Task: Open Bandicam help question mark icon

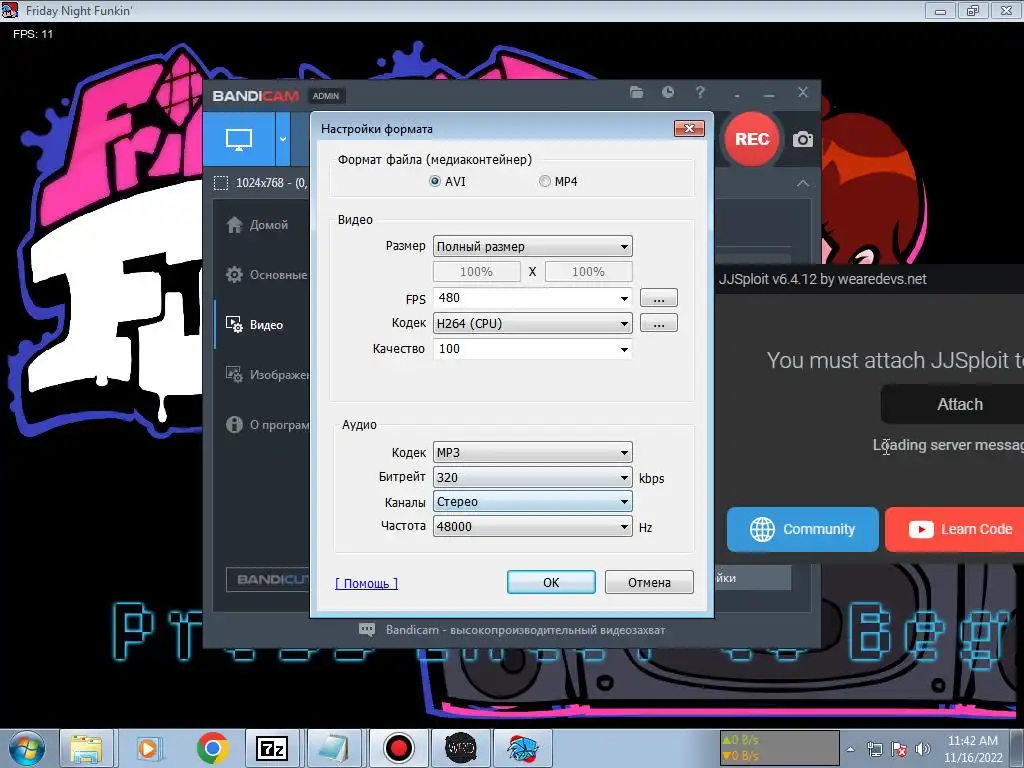Action: 700,93
